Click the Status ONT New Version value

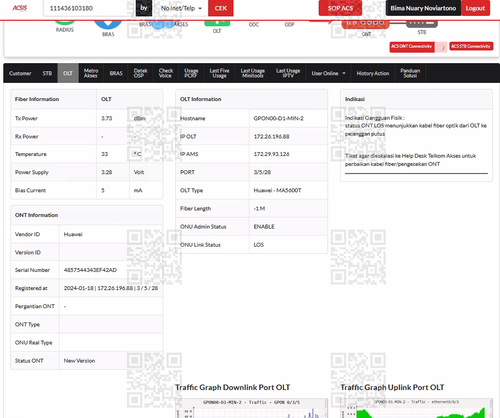pyautogui.click(x=79, y=361)
